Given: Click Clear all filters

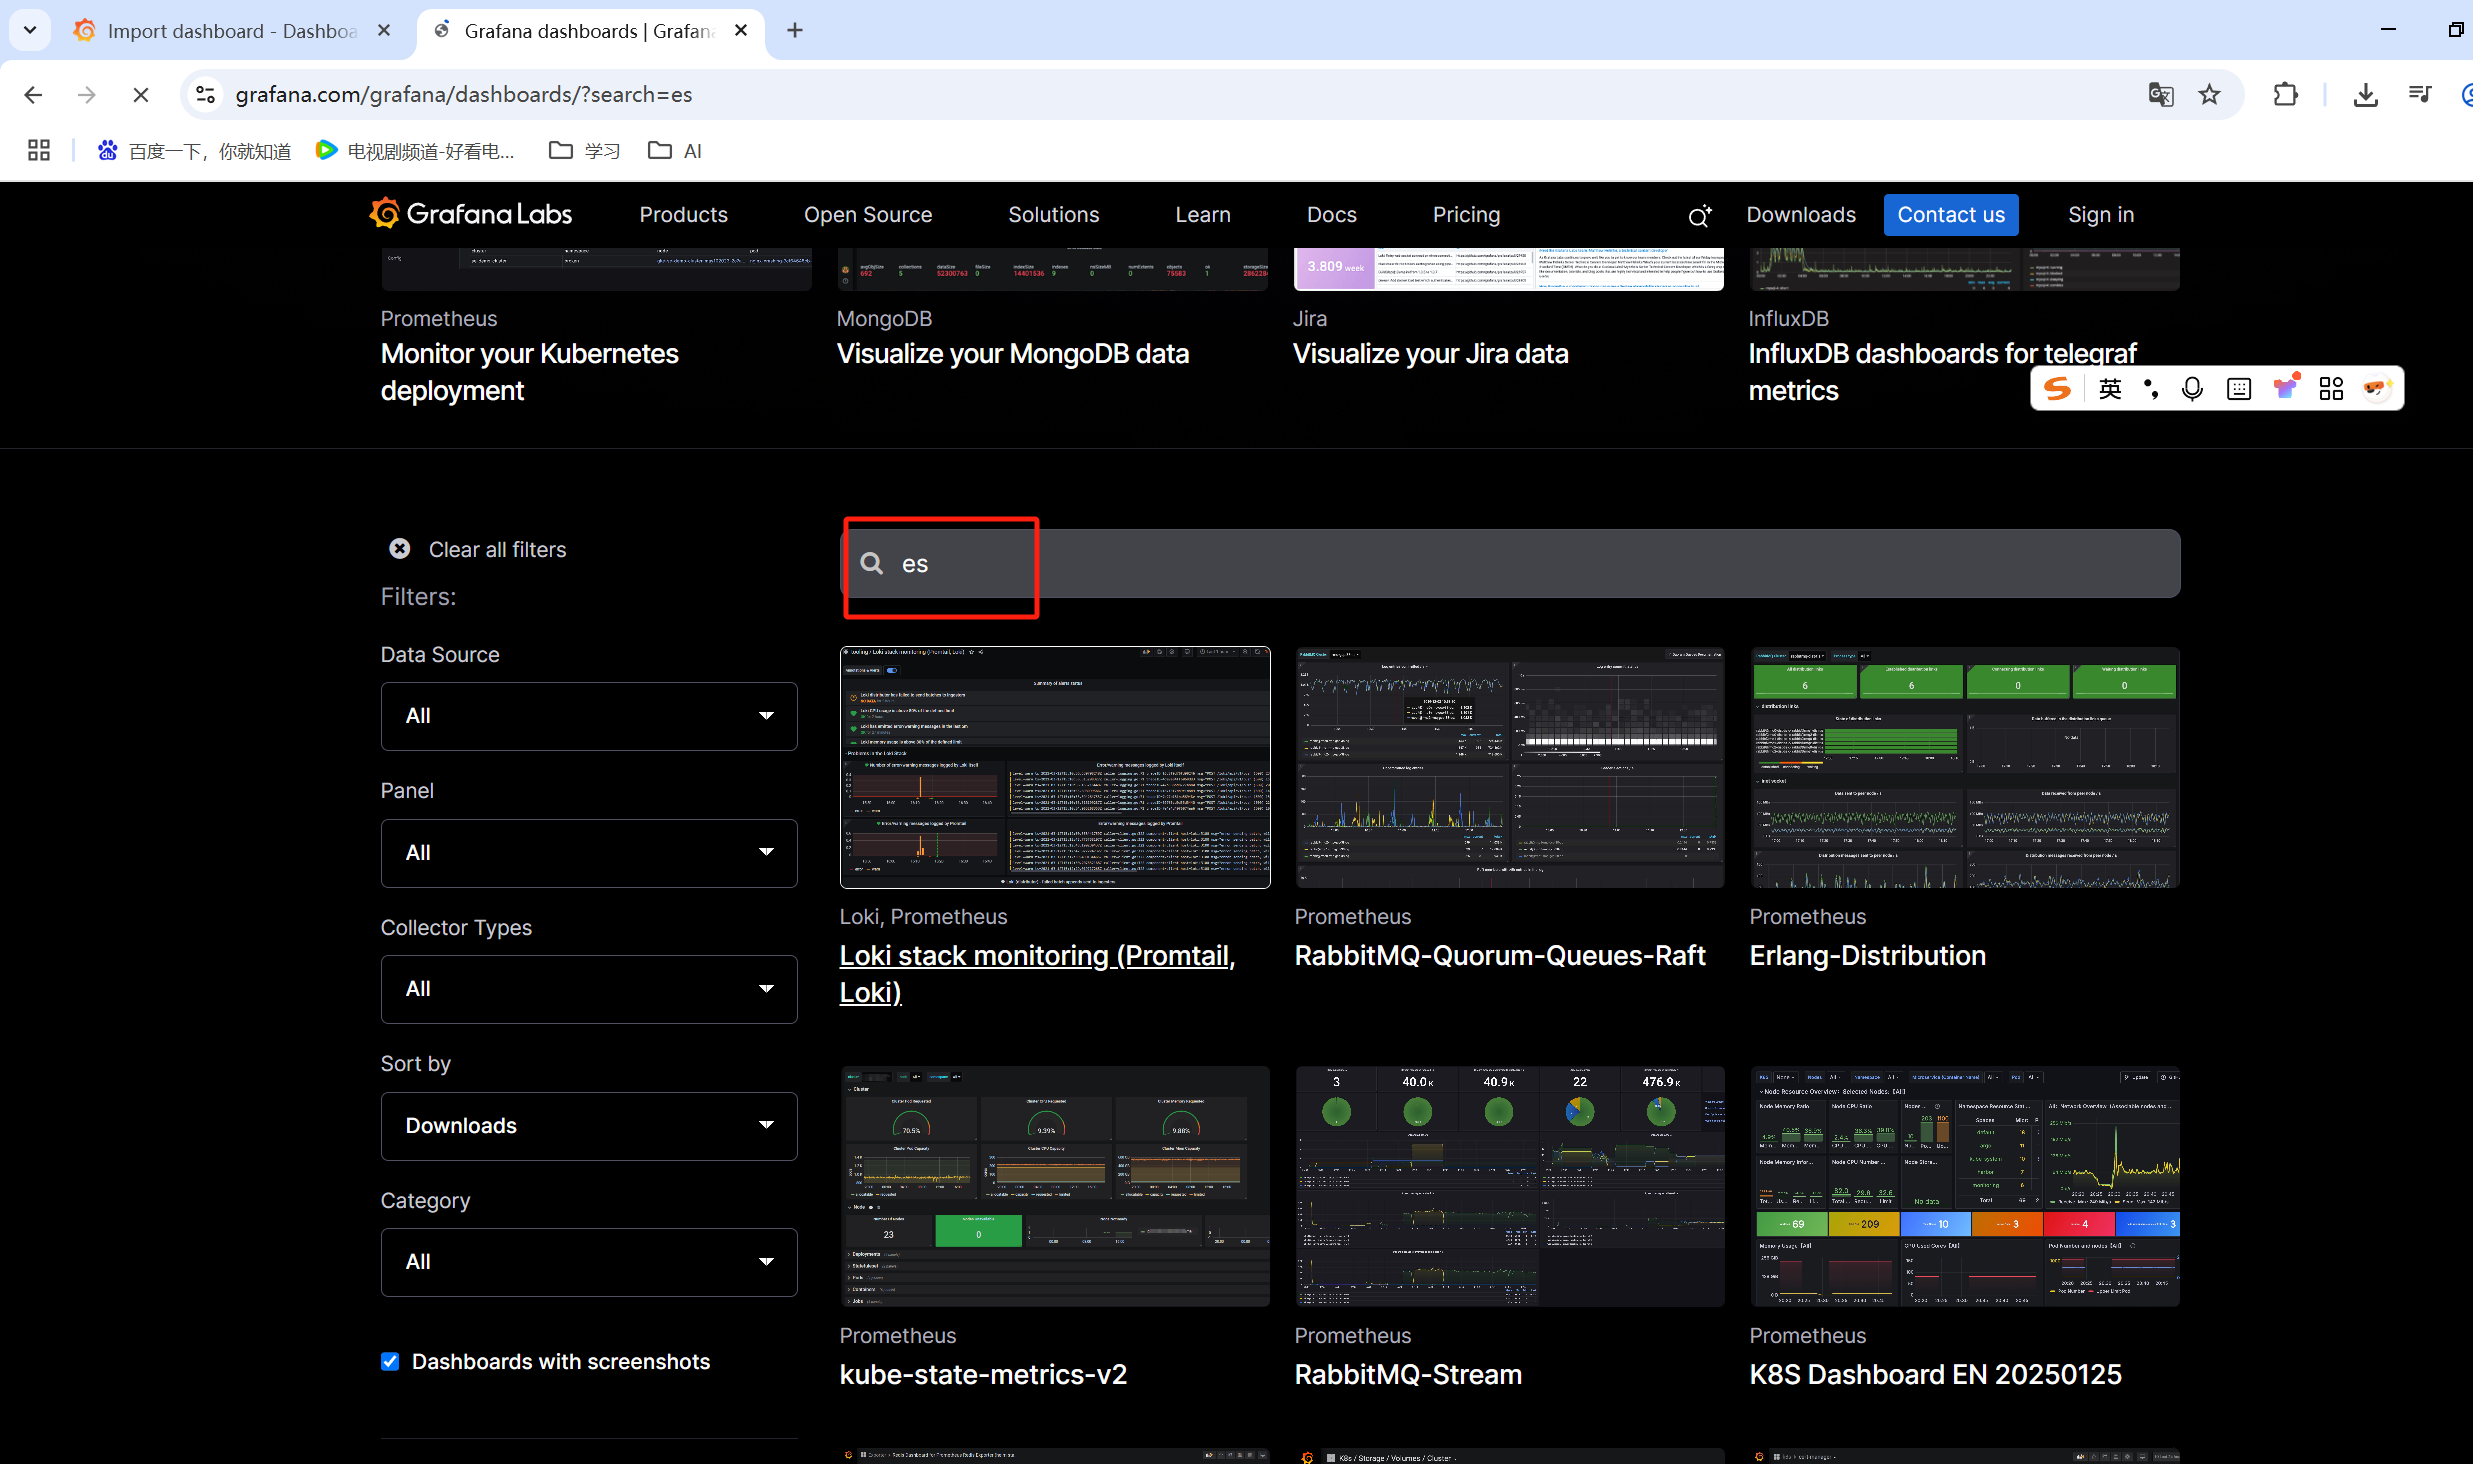Looking at the screenshot, I should tap(497, 549).
